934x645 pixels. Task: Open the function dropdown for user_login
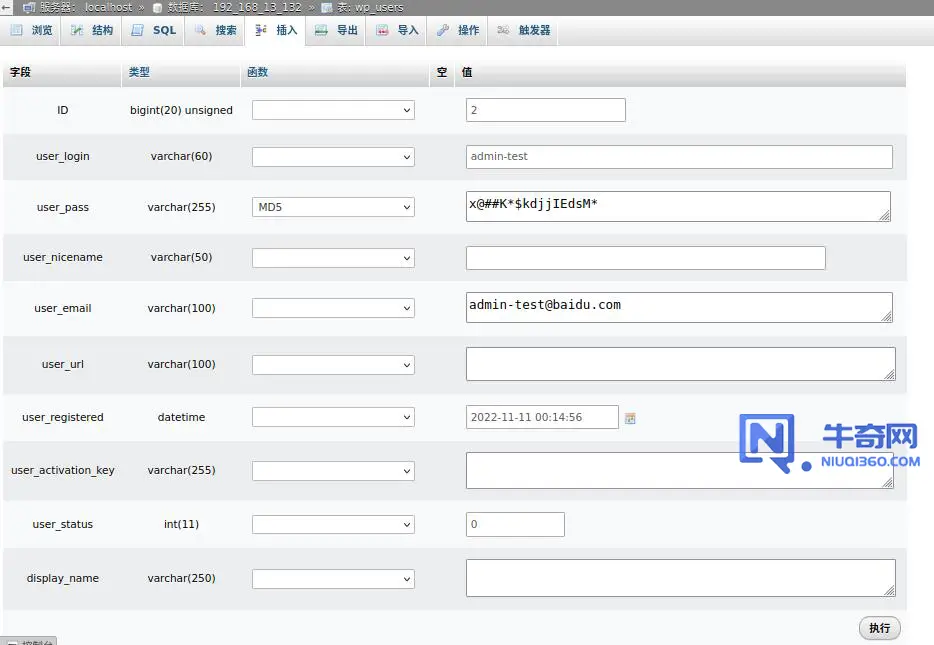click(333, 157)
